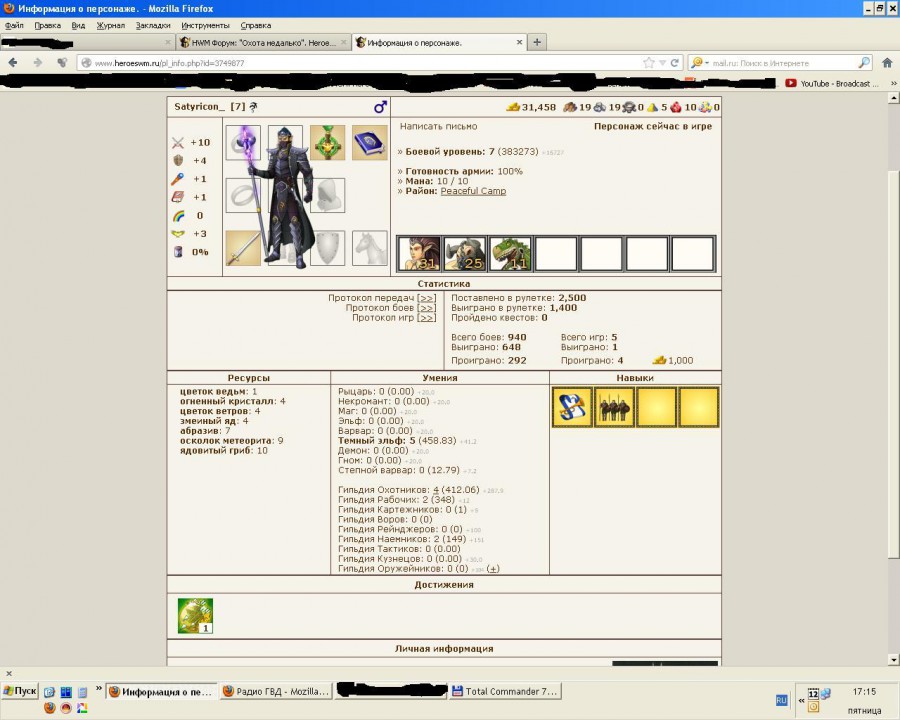Open the Firefox home page icon
Viewport: 900px width, 720px height.
(887, 63)
